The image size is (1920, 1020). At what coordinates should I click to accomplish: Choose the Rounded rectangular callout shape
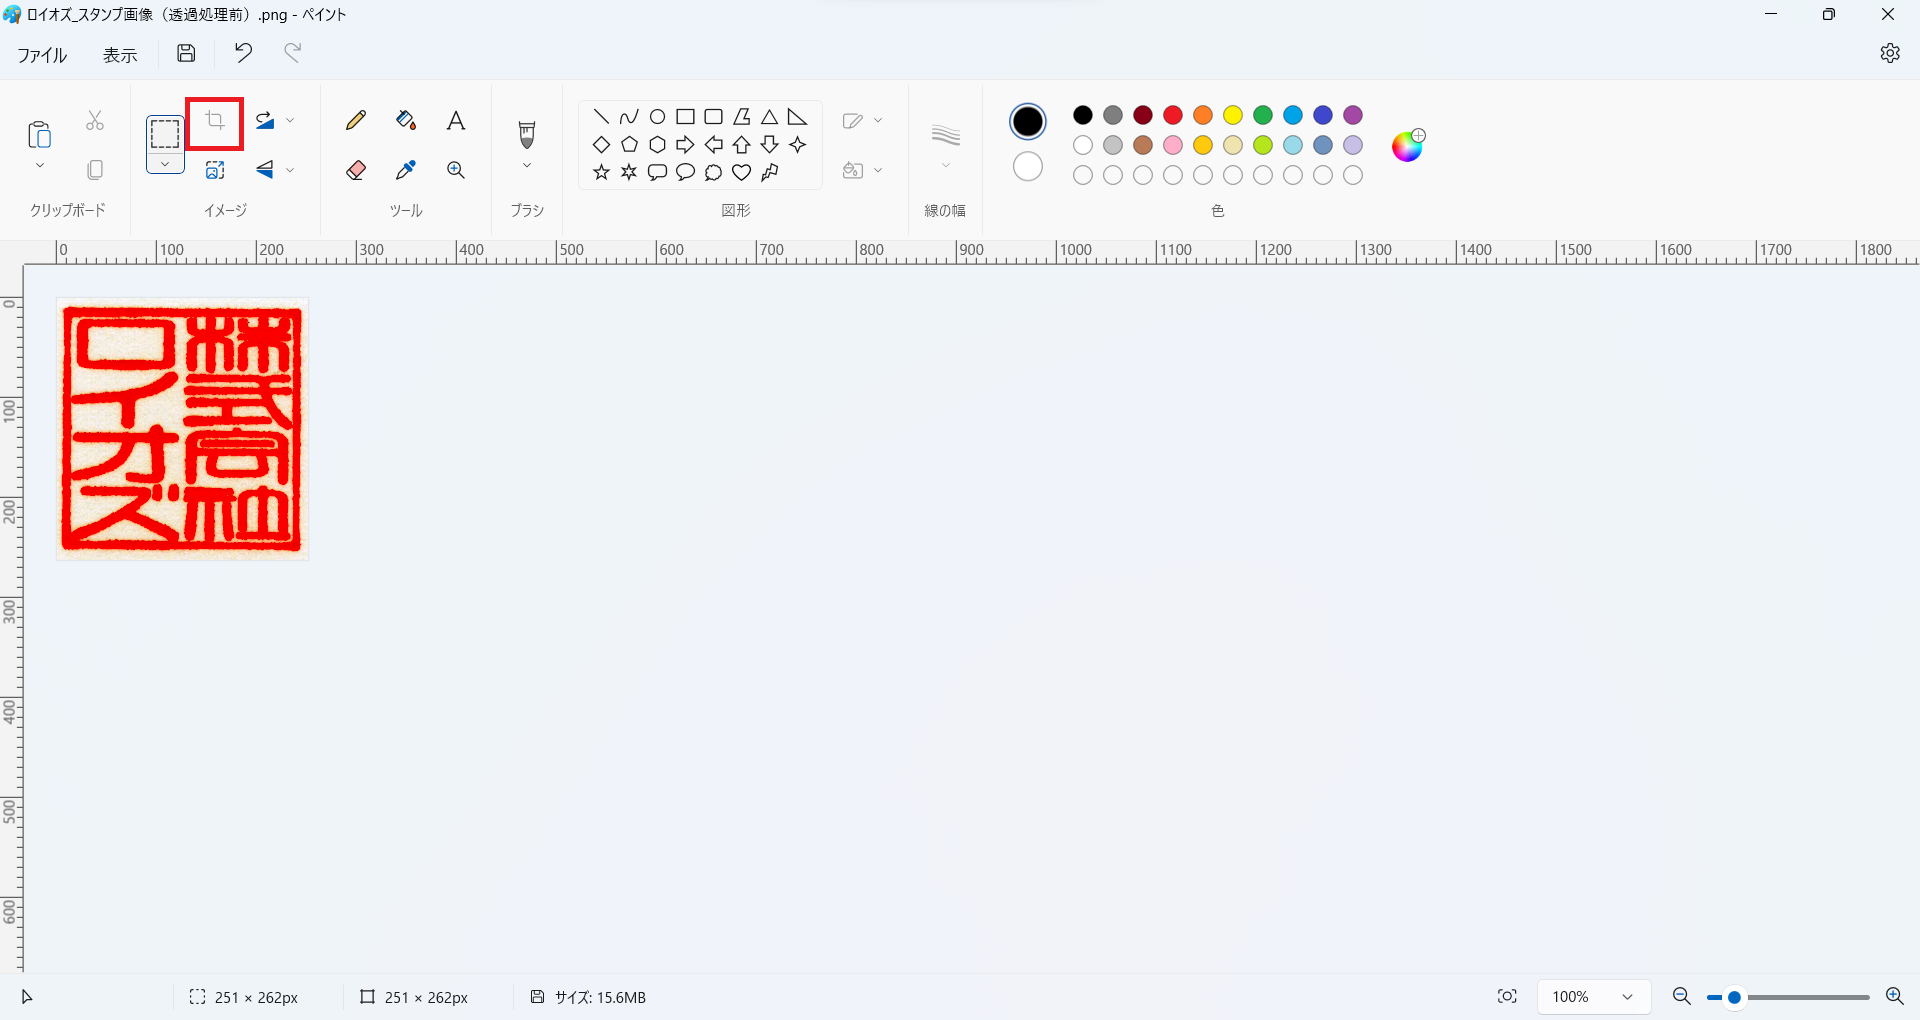(657, 172)
